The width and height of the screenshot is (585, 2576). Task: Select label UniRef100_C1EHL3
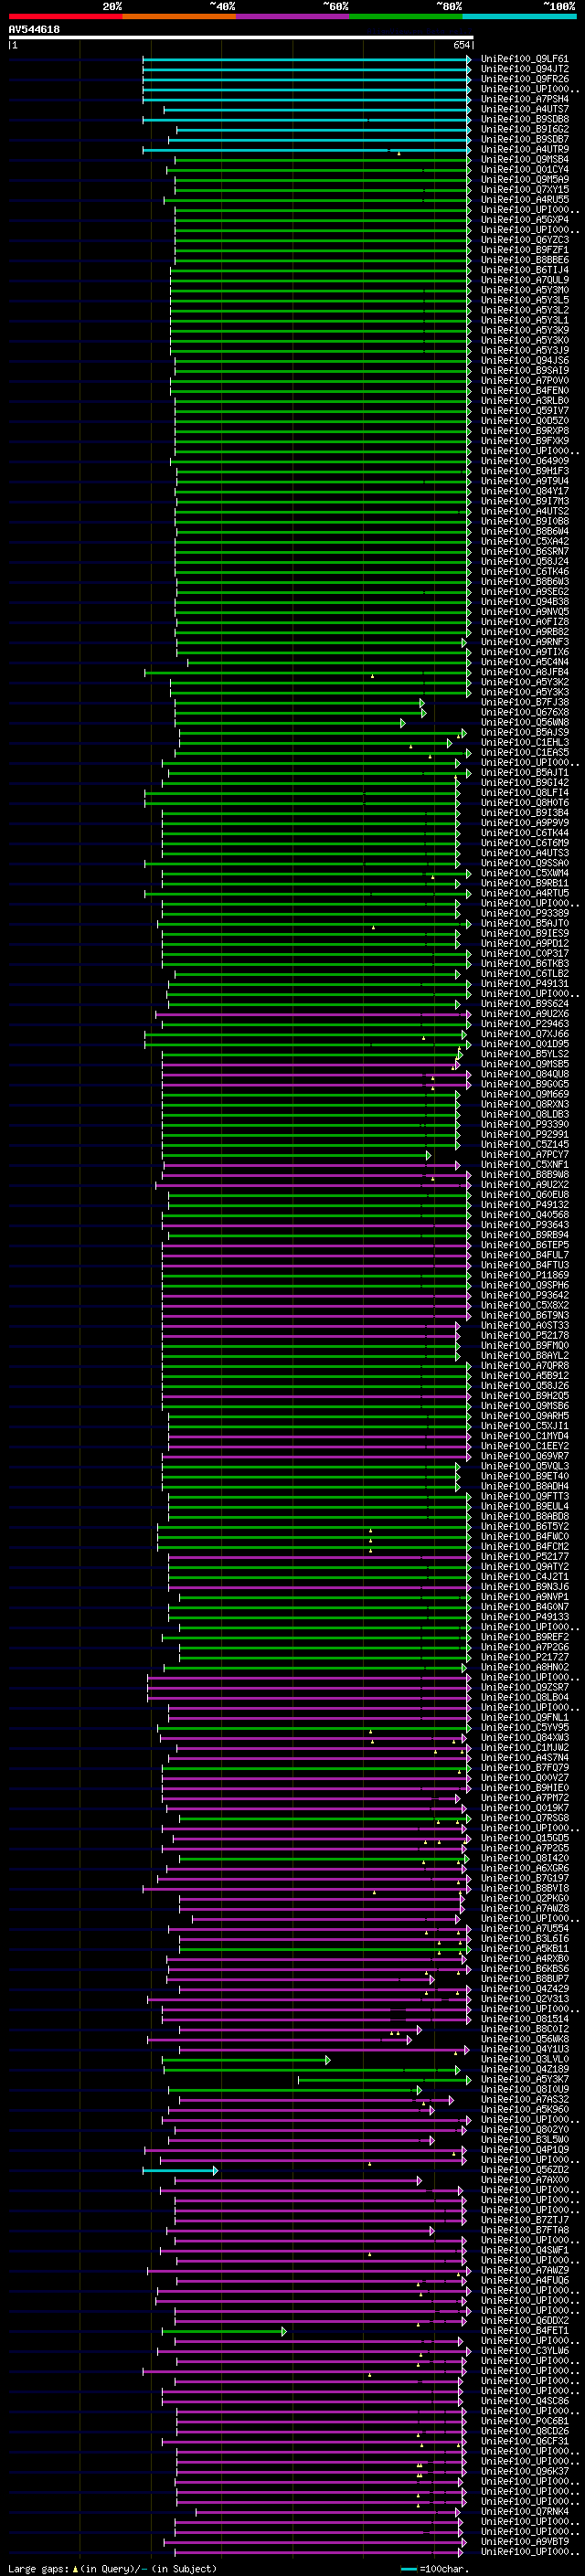pyautogui.click(x=525, y=743)
